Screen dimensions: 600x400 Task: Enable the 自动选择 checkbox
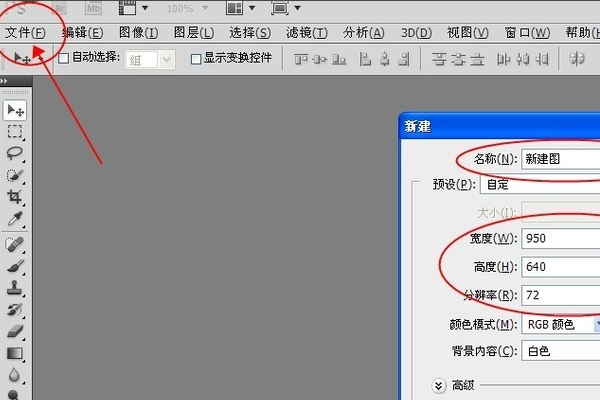[x=64, y=58]
